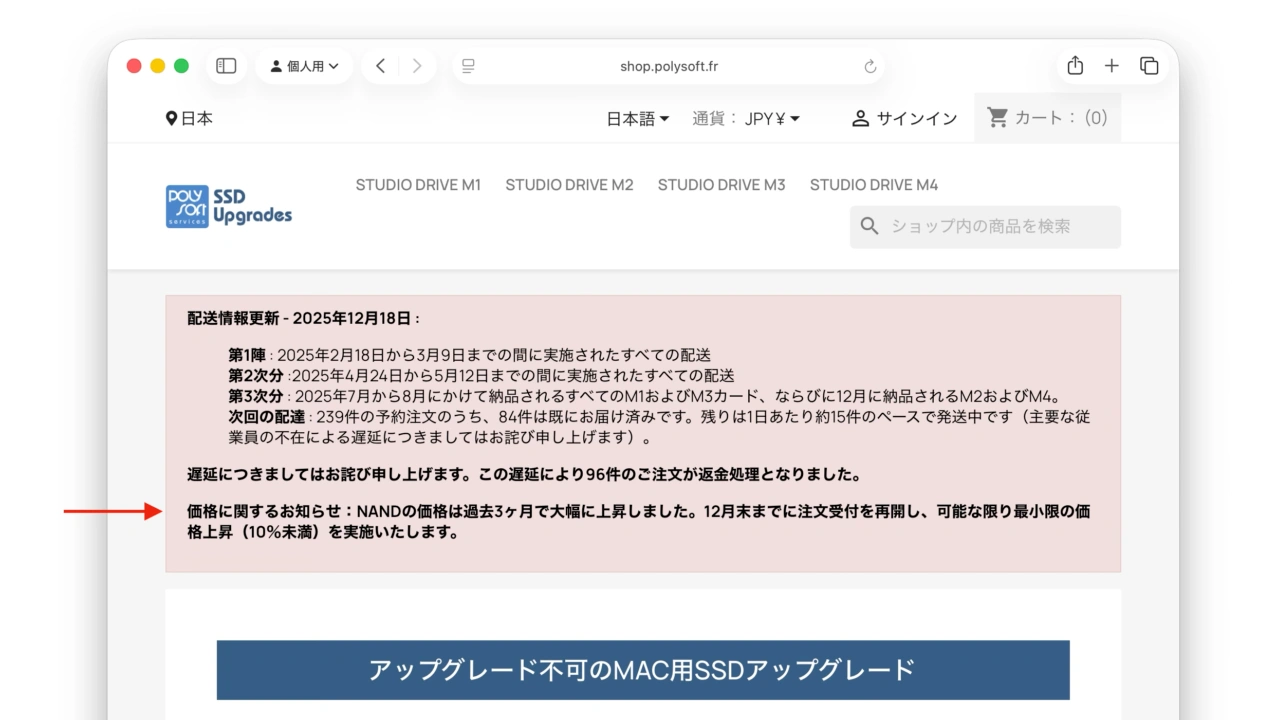The image size is (1280, 720).
Task: Click the サインイン sign-in link
Action: coord(904,119)
